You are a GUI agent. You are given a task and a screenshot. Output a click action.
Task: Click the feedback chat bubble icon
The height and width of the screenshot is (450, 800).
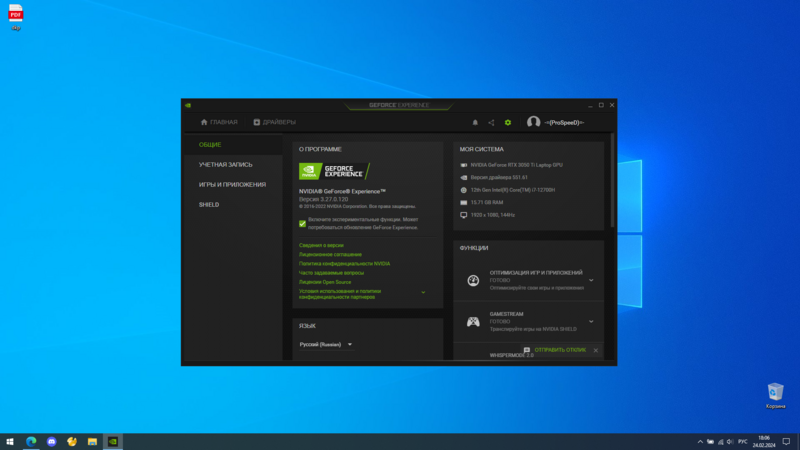[x=527, y=351]
